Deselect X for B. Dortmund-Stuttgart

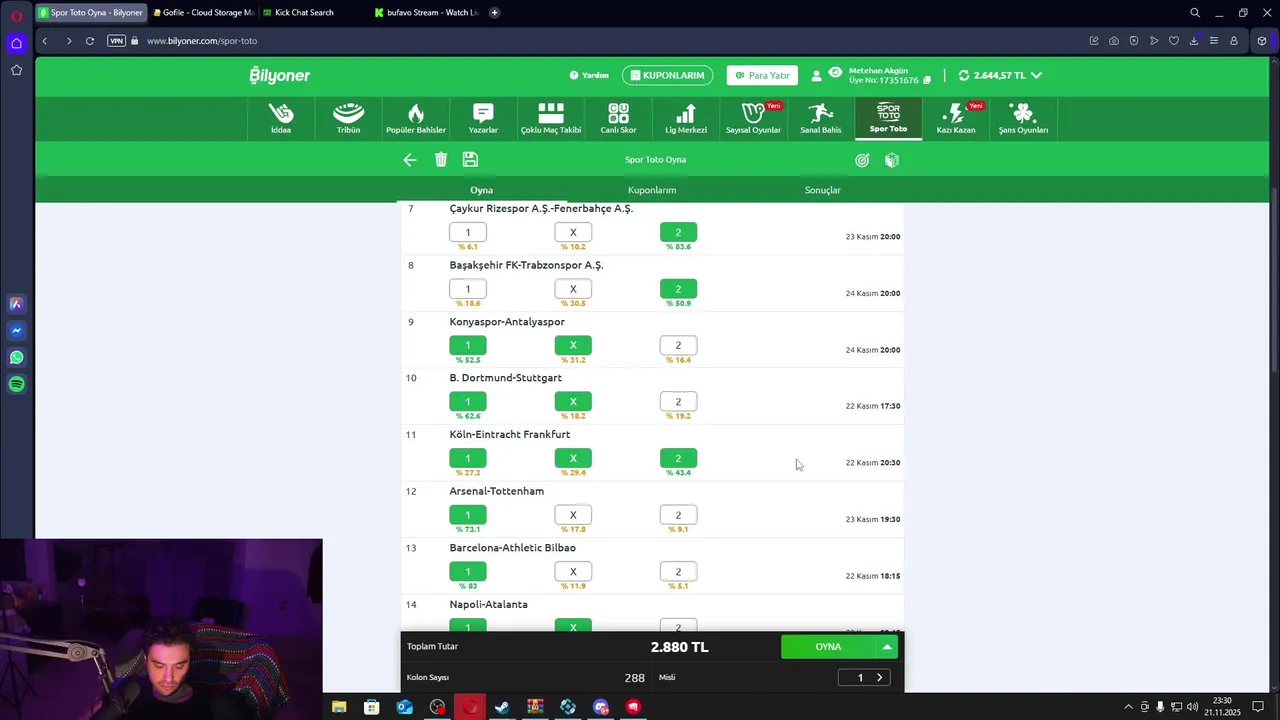coord(573,402)
